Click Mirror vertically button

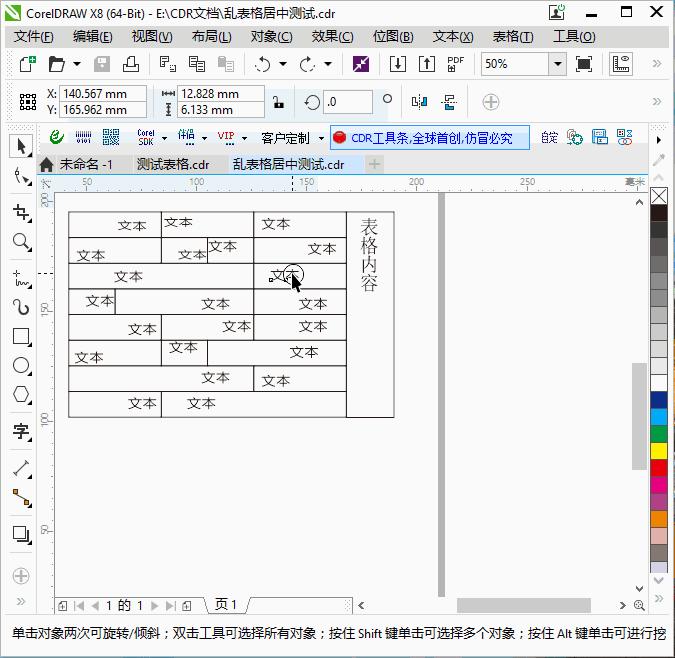click(x=449, y=102)
